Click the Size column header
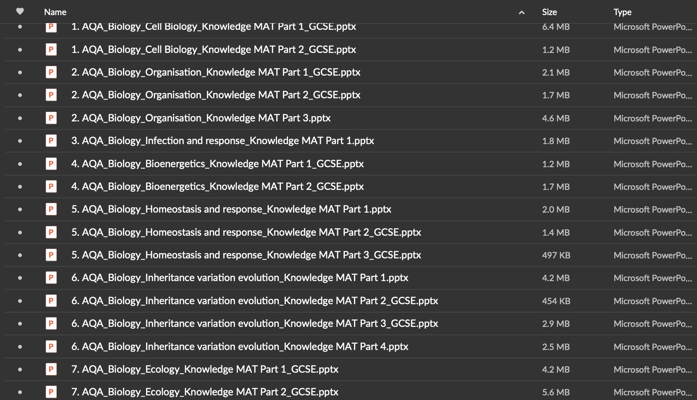697x400 pixels. [549, 12]
